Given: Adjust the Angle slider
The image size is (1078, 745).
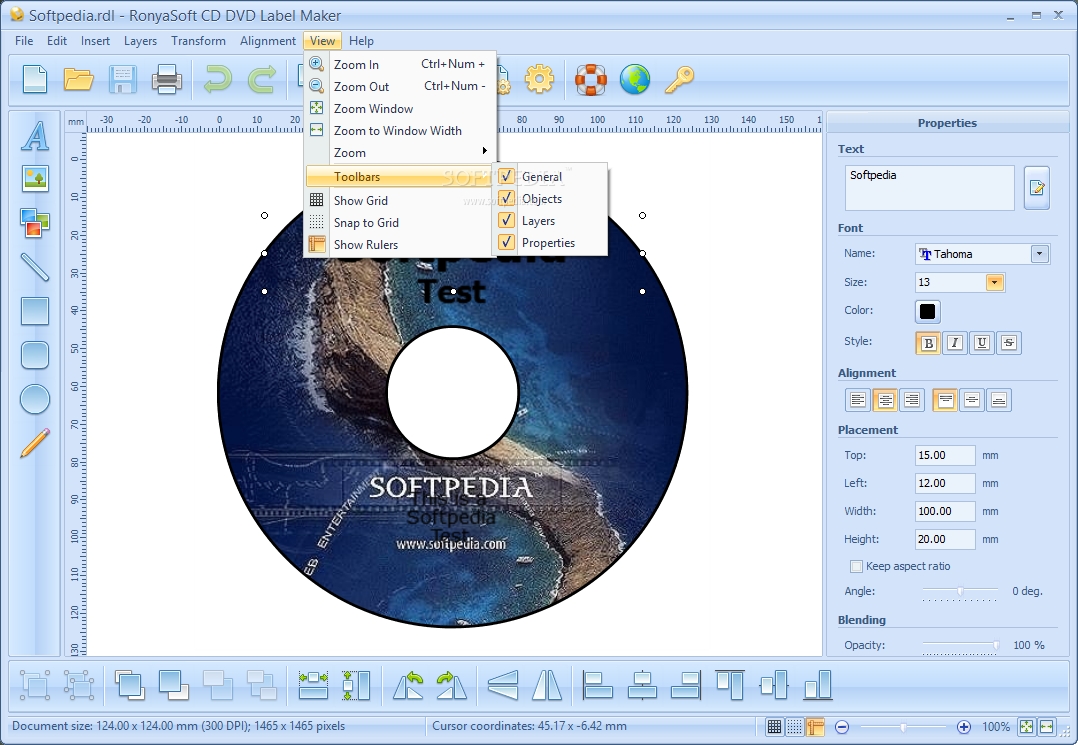Looking at the screenshot, I should click(960, 591).
